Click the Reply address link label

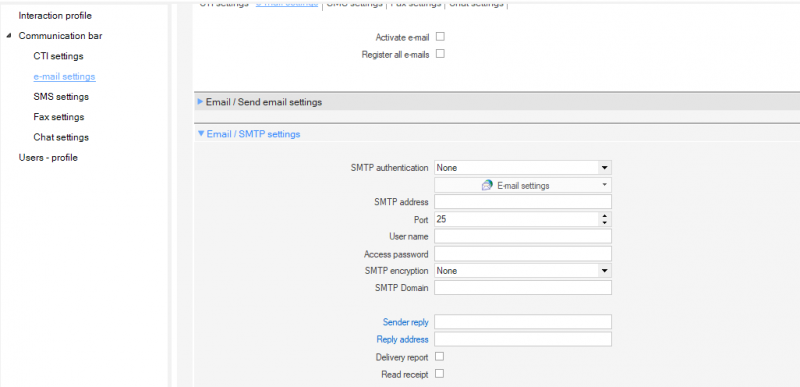(x=403, y=340)
